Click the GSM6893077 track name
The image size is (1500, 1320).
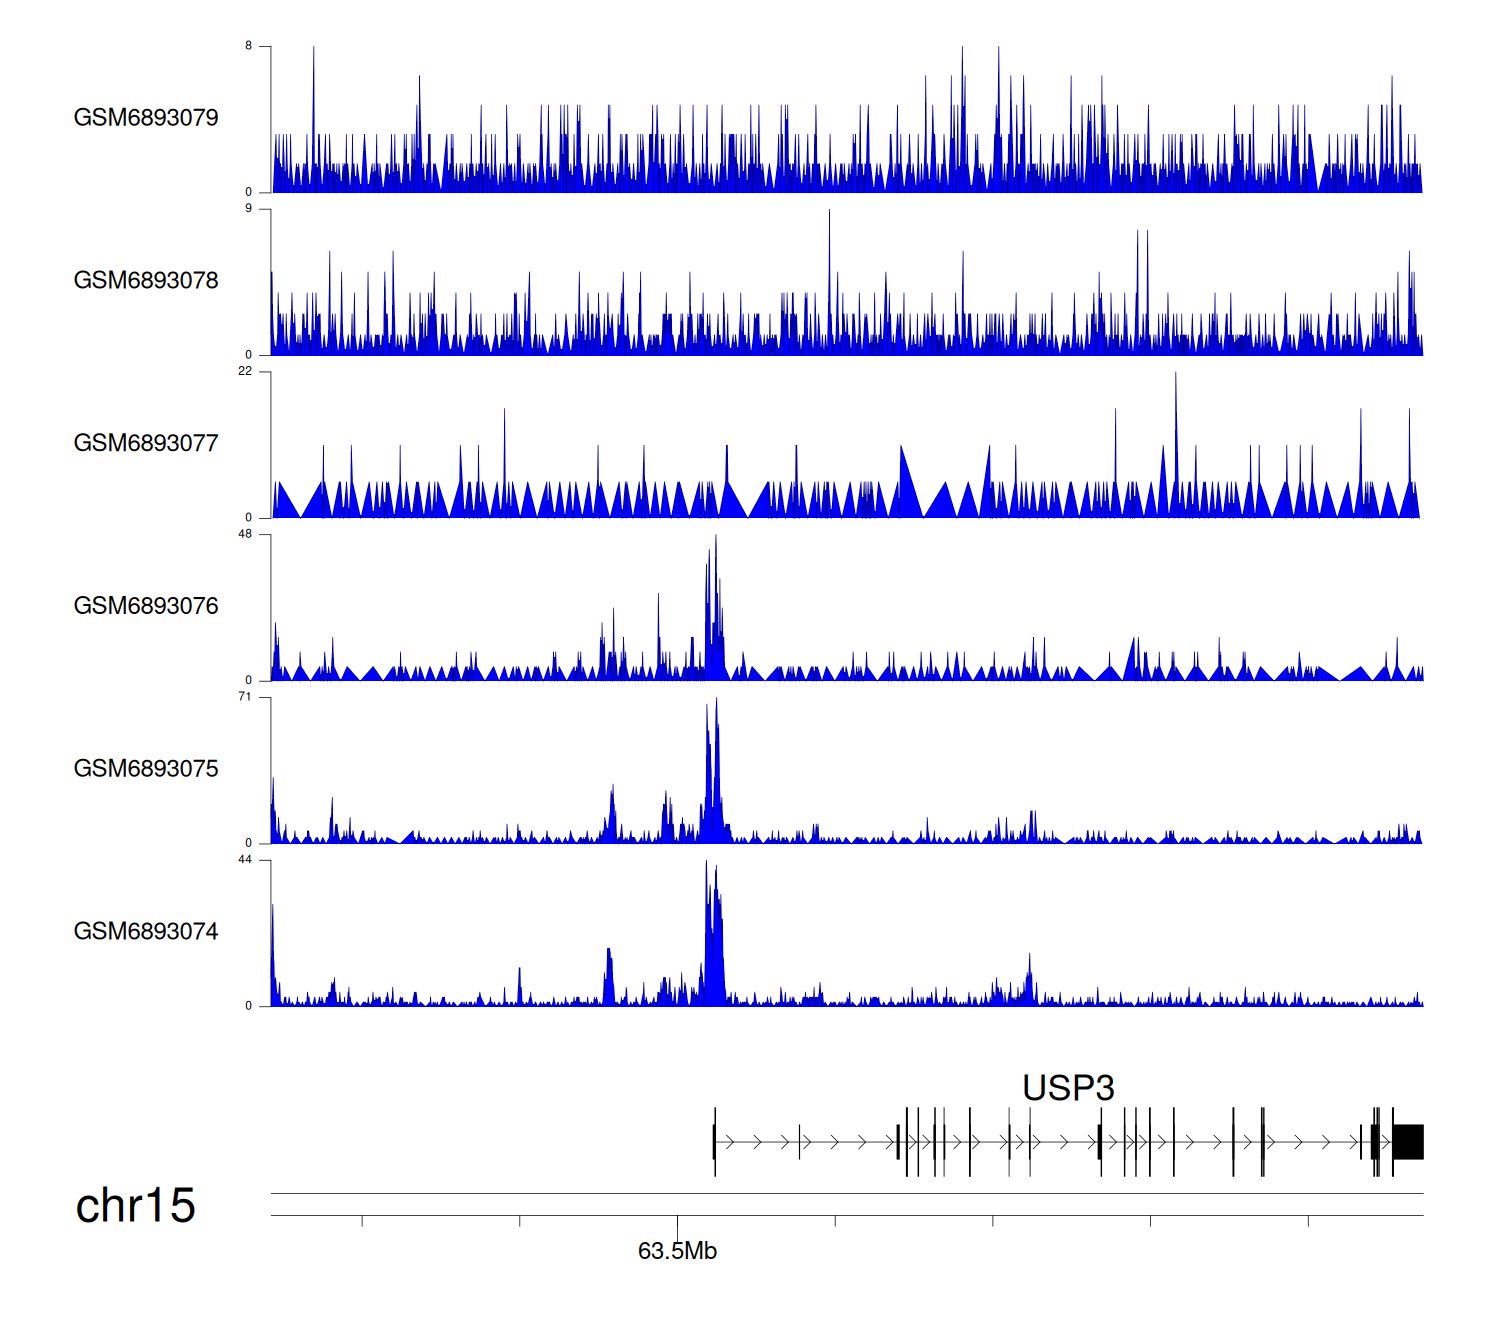[x=146, y=444]
